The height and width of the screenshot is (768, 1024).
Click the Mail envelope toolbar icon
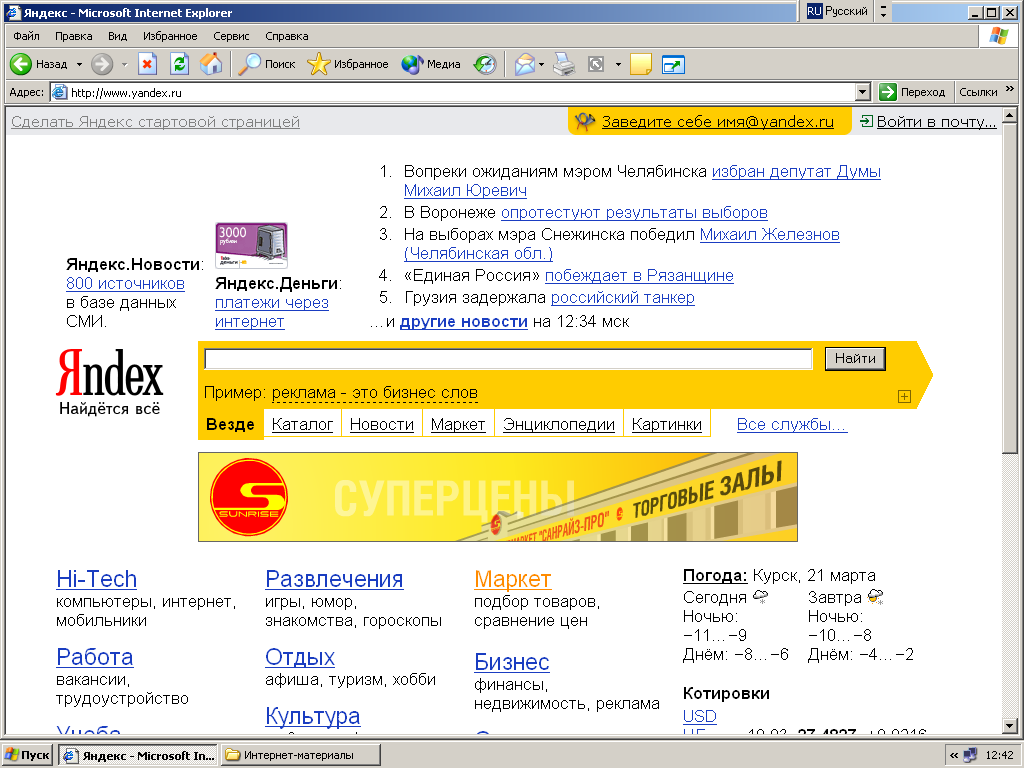525,64
